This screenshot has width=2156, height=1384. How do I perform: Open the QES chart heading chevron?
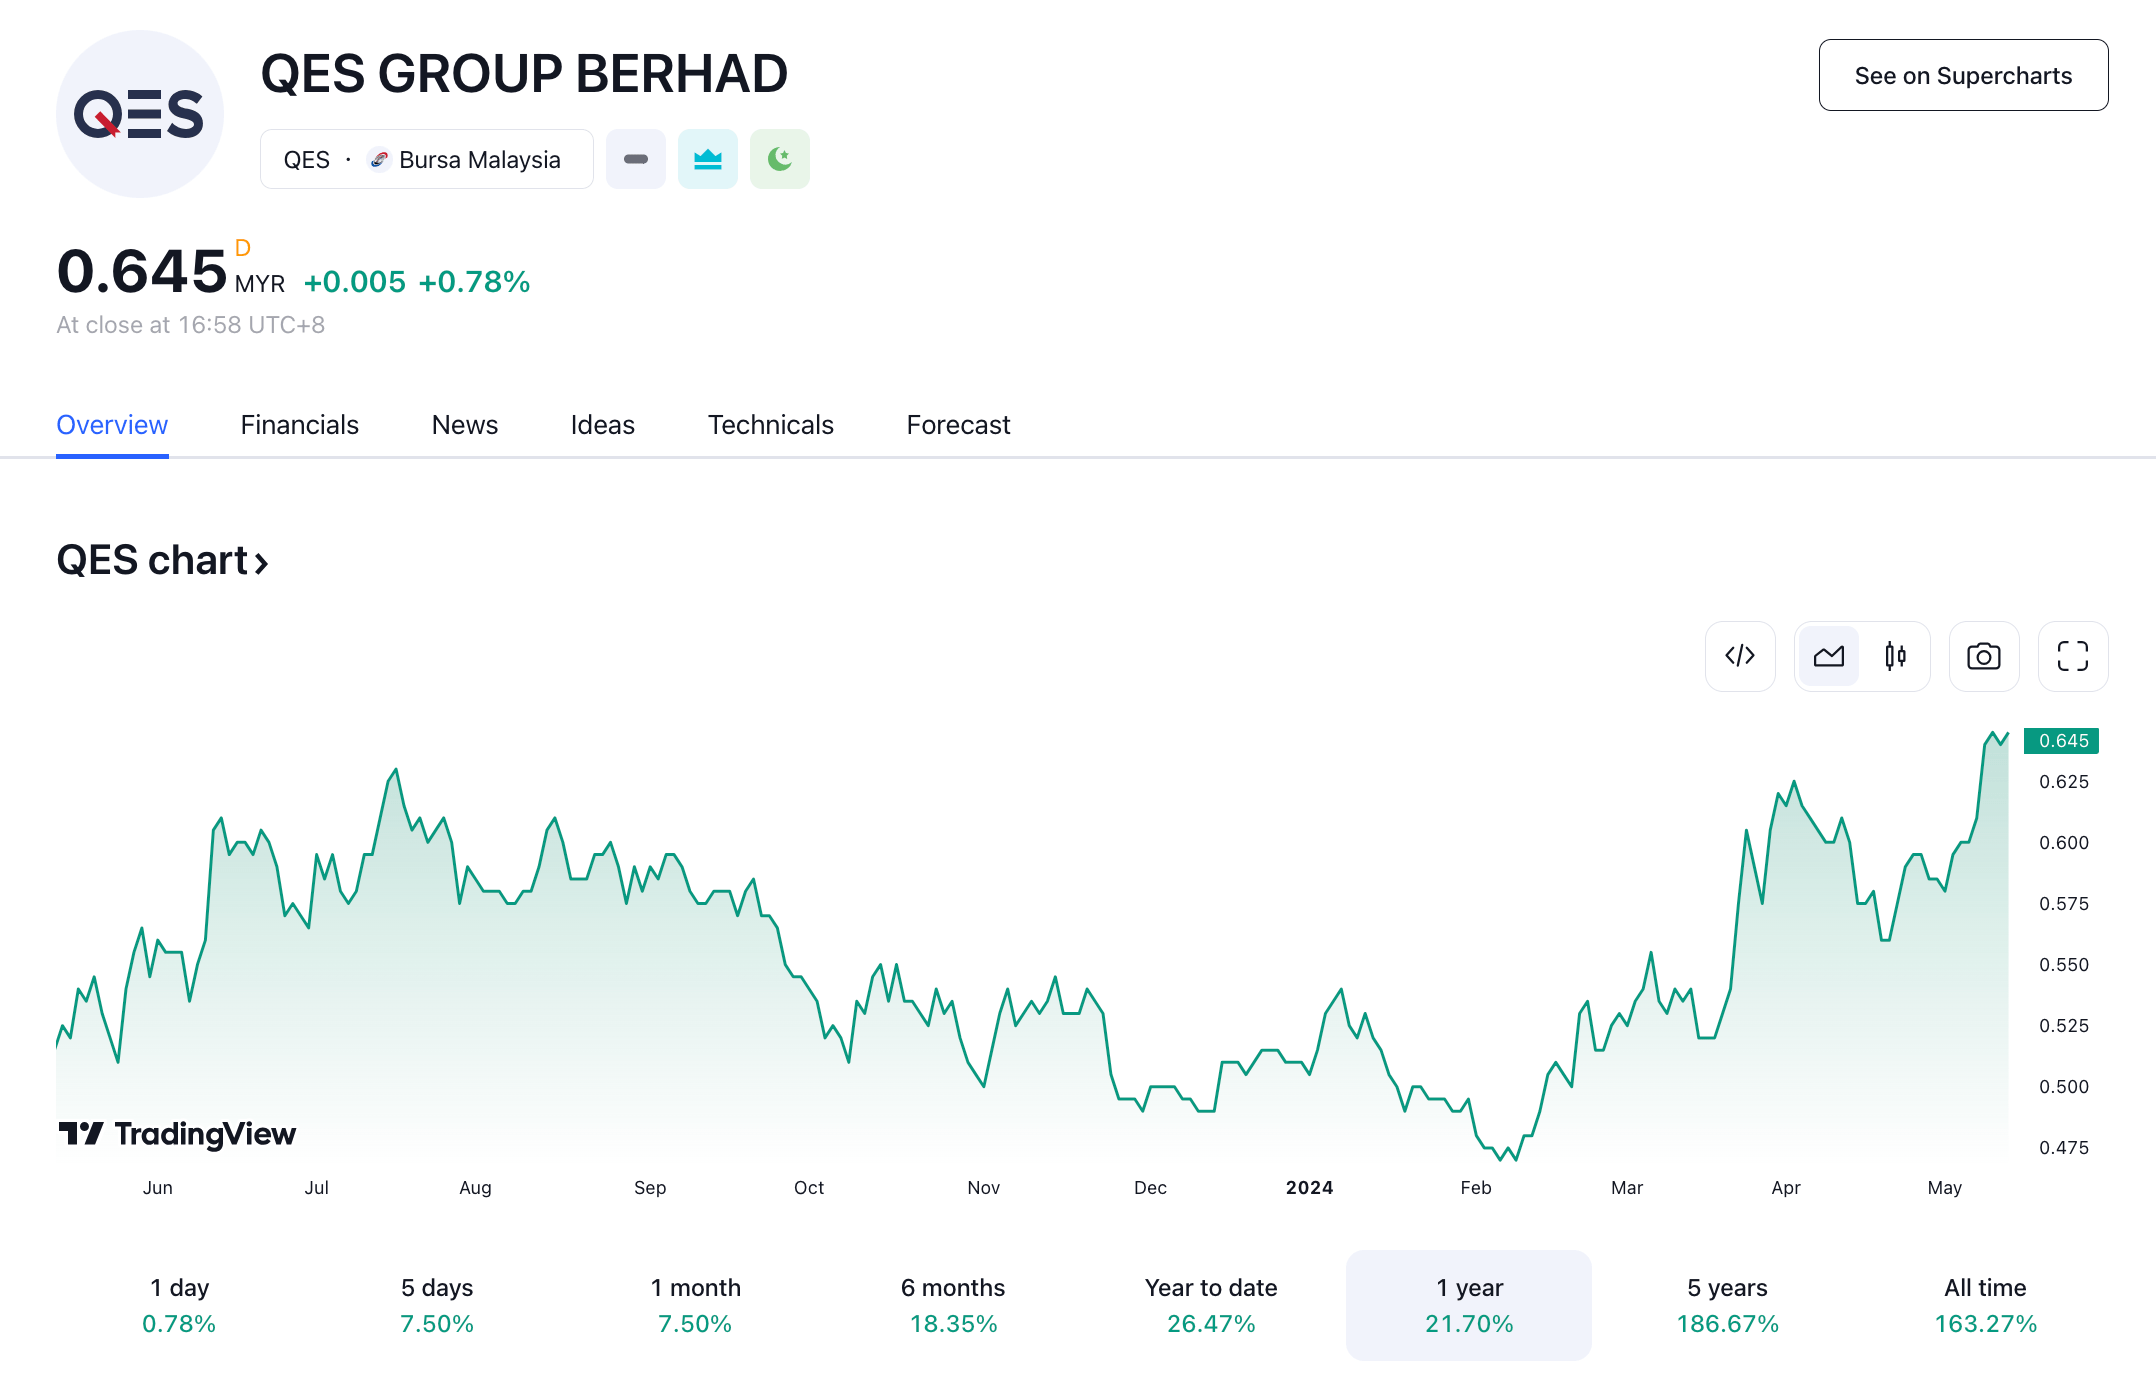click(x=262, y=563)
